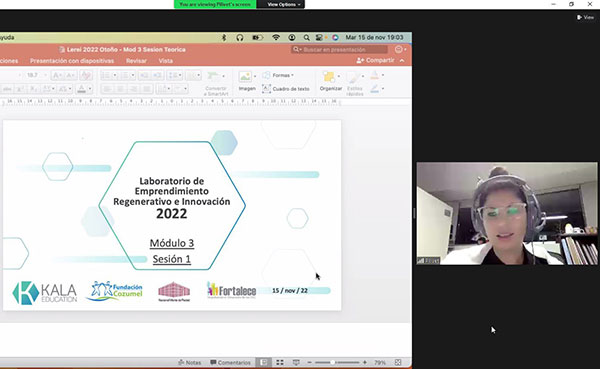The width and height of the screenshot is (600, 369).
Task: Switch to slide sorter grid view
Action: click(x=280, y=362)
